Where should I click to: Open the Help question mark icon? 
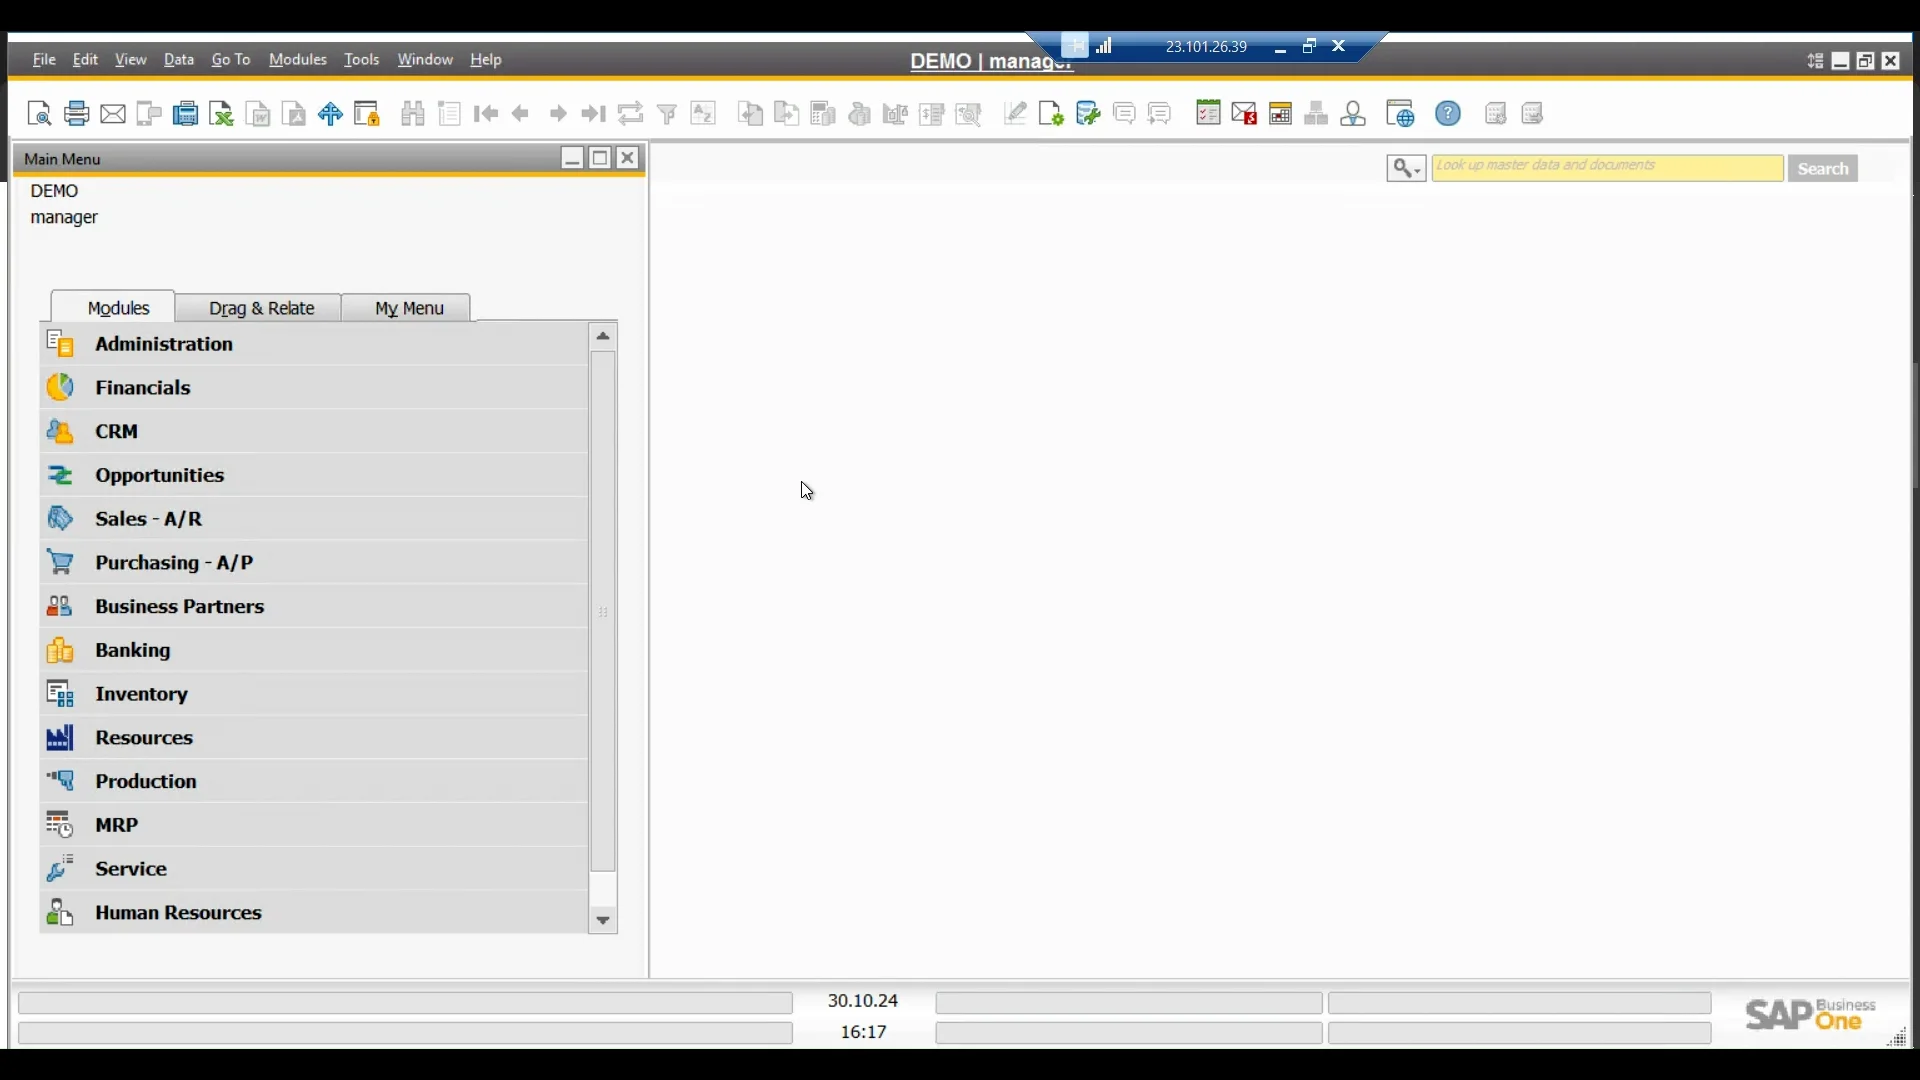point(1448,114)
